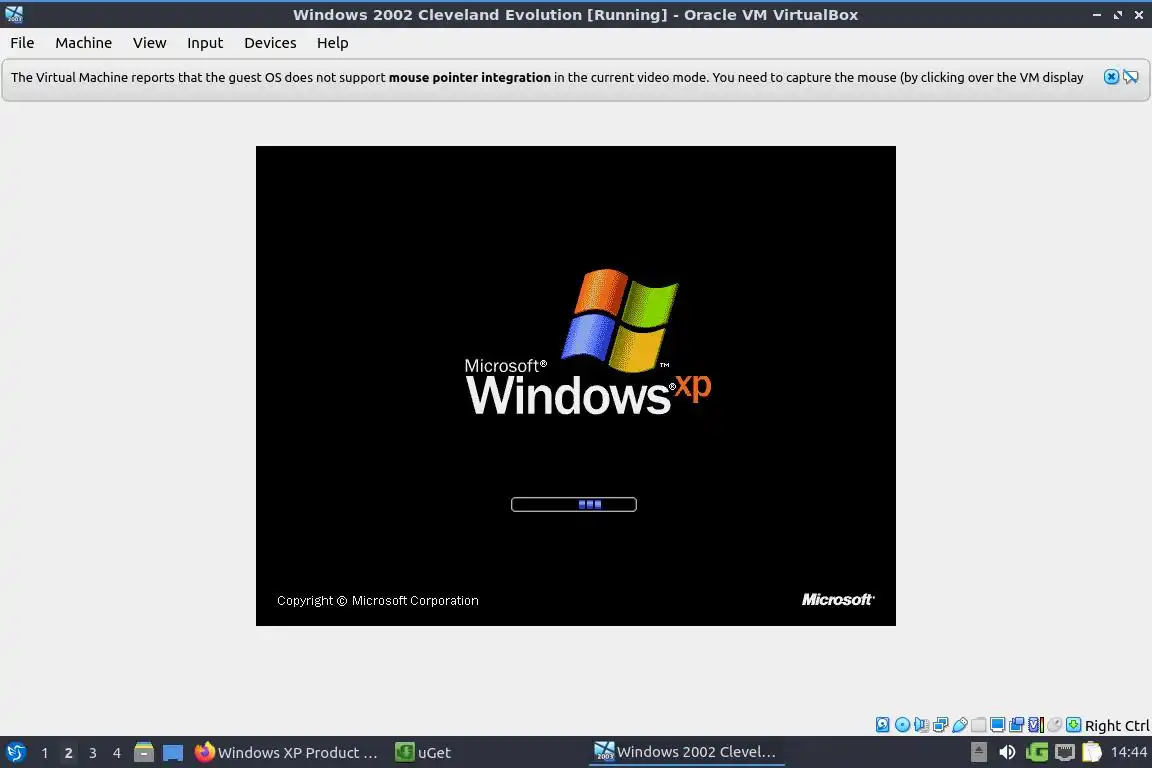Open the file manager from panel

[144, 753]
